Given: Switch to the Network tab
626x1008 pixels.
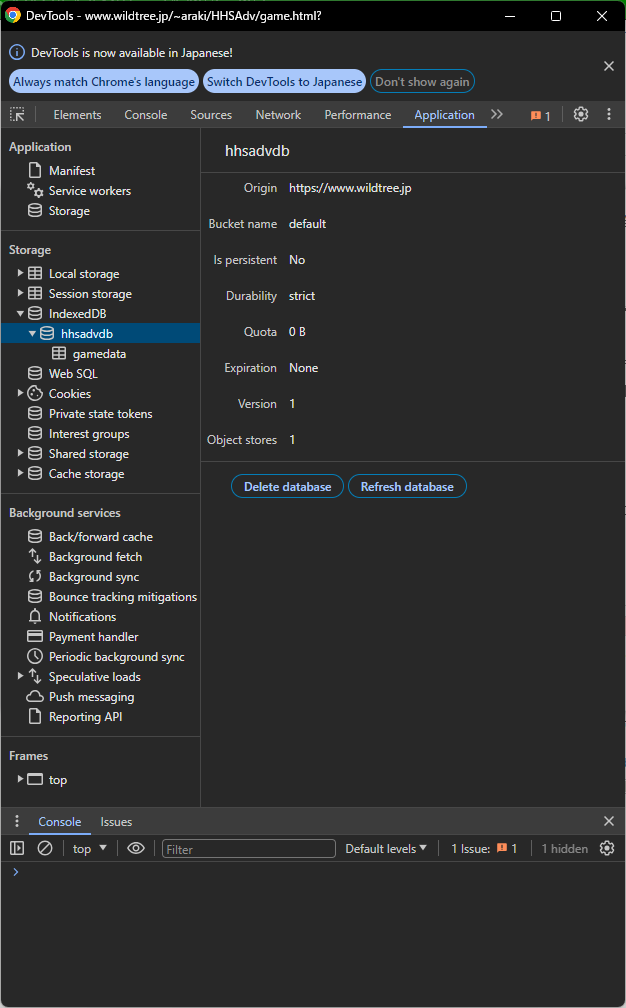Looking at the screenshot, I should [278, 115].
